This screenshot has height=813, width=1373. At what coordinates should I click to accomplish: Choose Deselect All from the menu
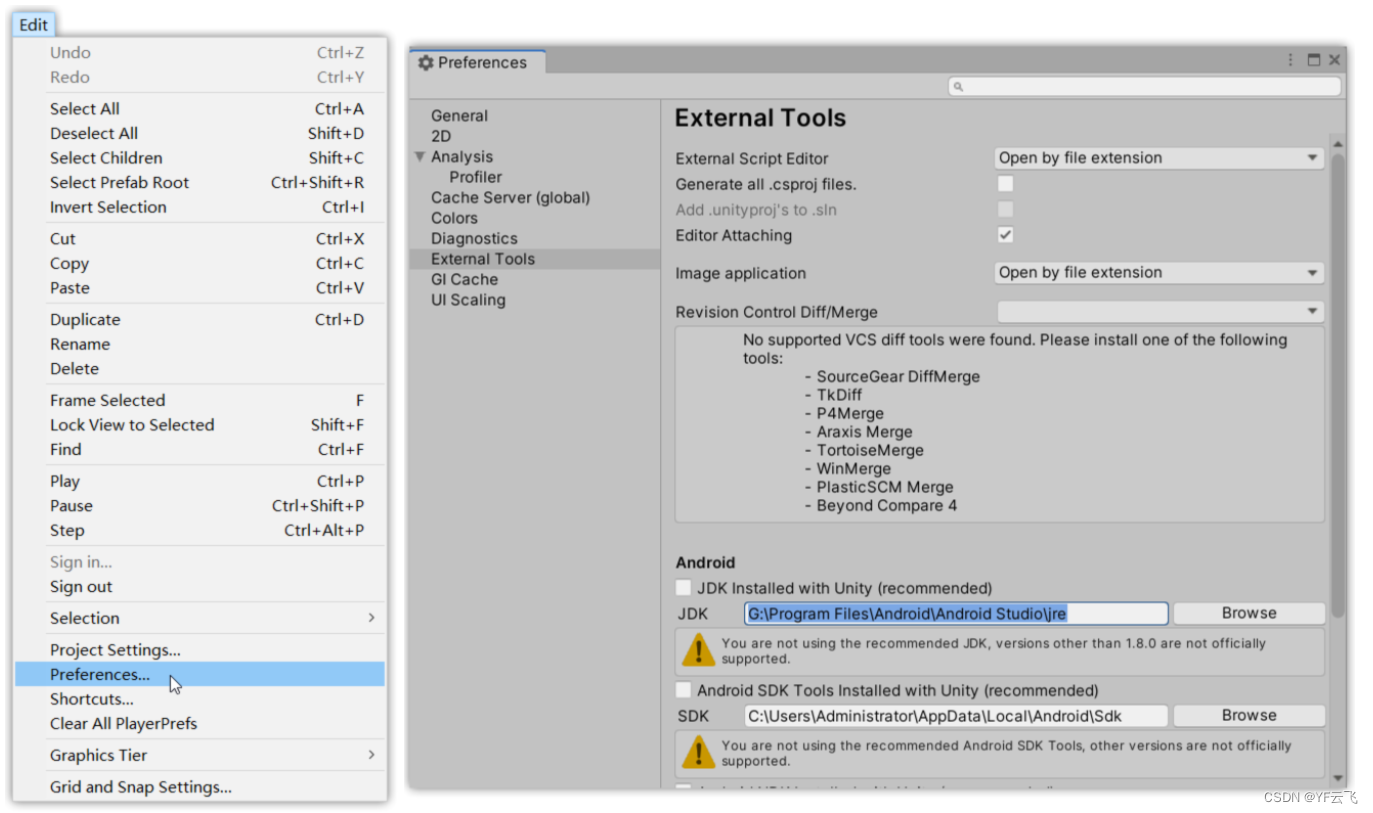tap(200, 133)
